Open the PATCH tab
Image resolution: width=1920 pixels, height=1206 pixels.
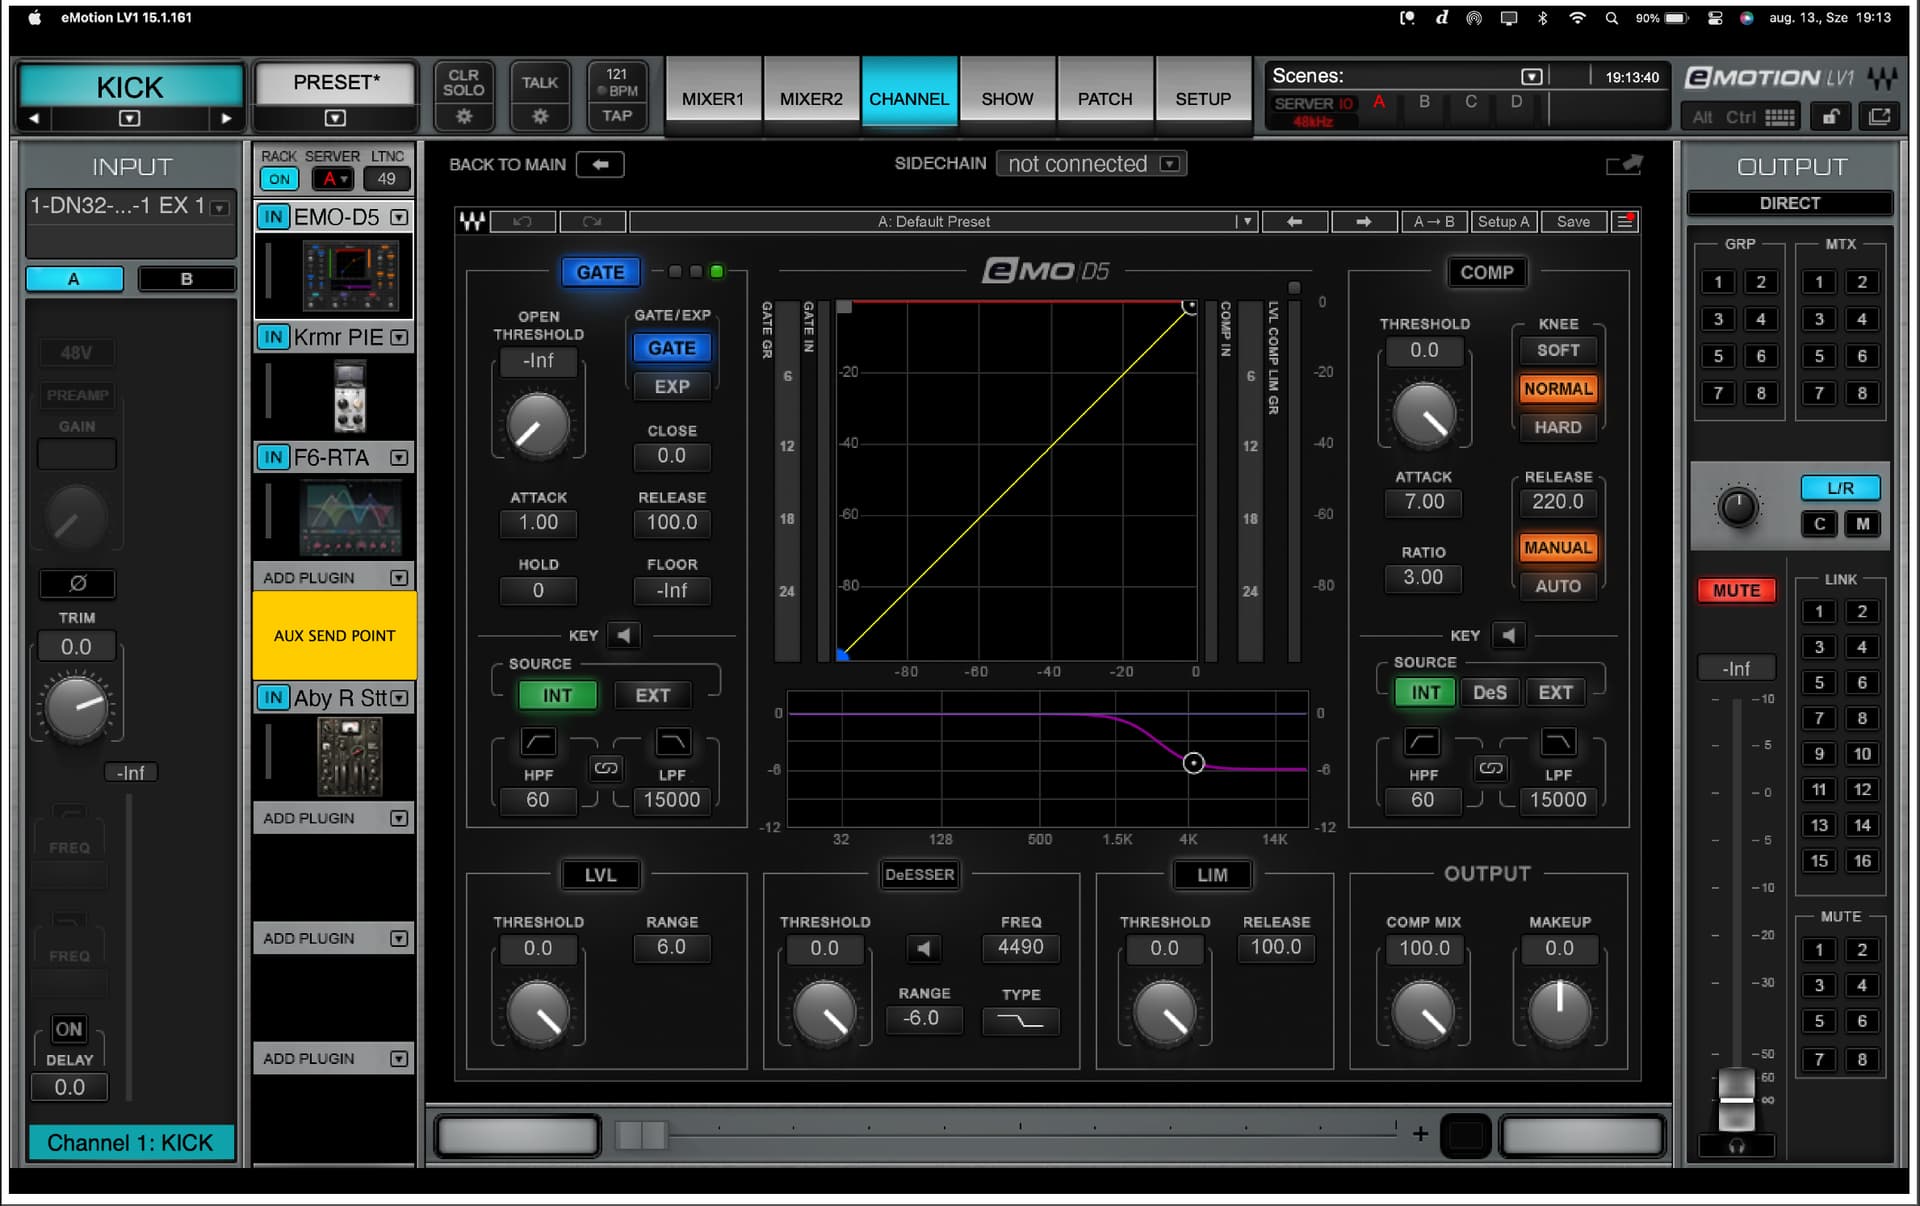(1104, 99)
